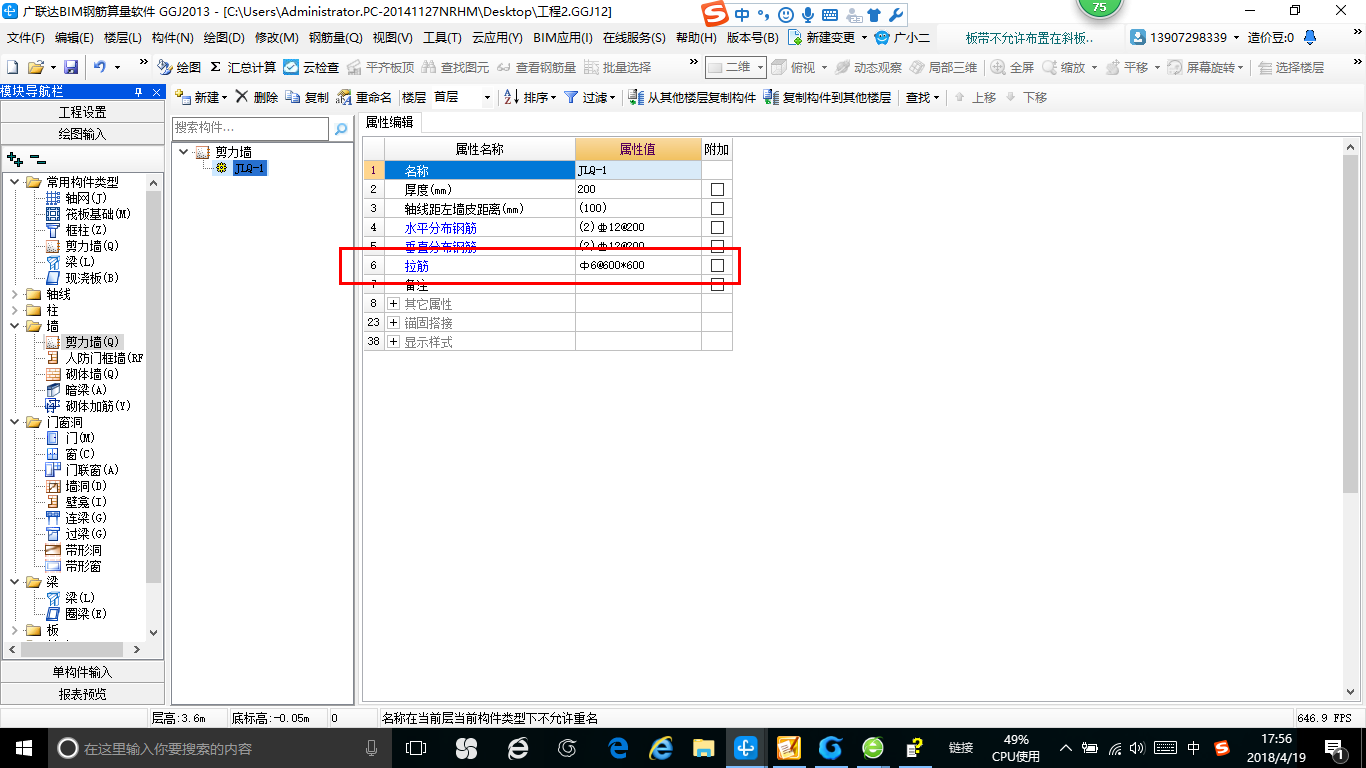This screenshot has height=768, width=1366.
Task: Expand the 锚固搭接 row
Action: click(393, 323)
